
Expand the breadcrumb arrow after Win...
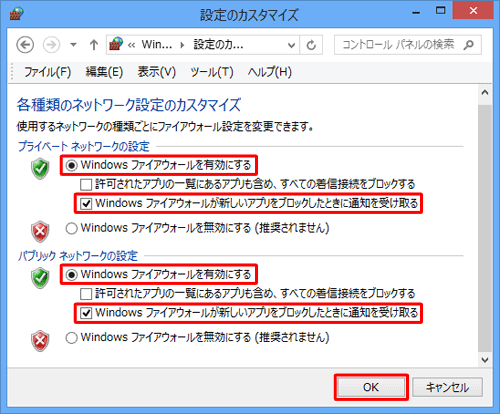(x=182, y=45)
